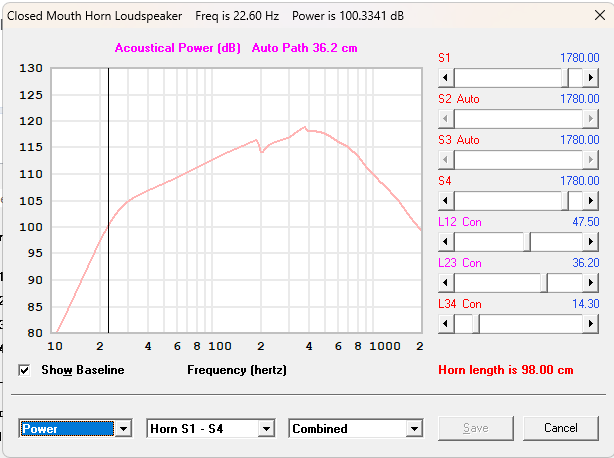Click the L34 Con label
This screenshot has width=614, height=458.
coord(460,304)
